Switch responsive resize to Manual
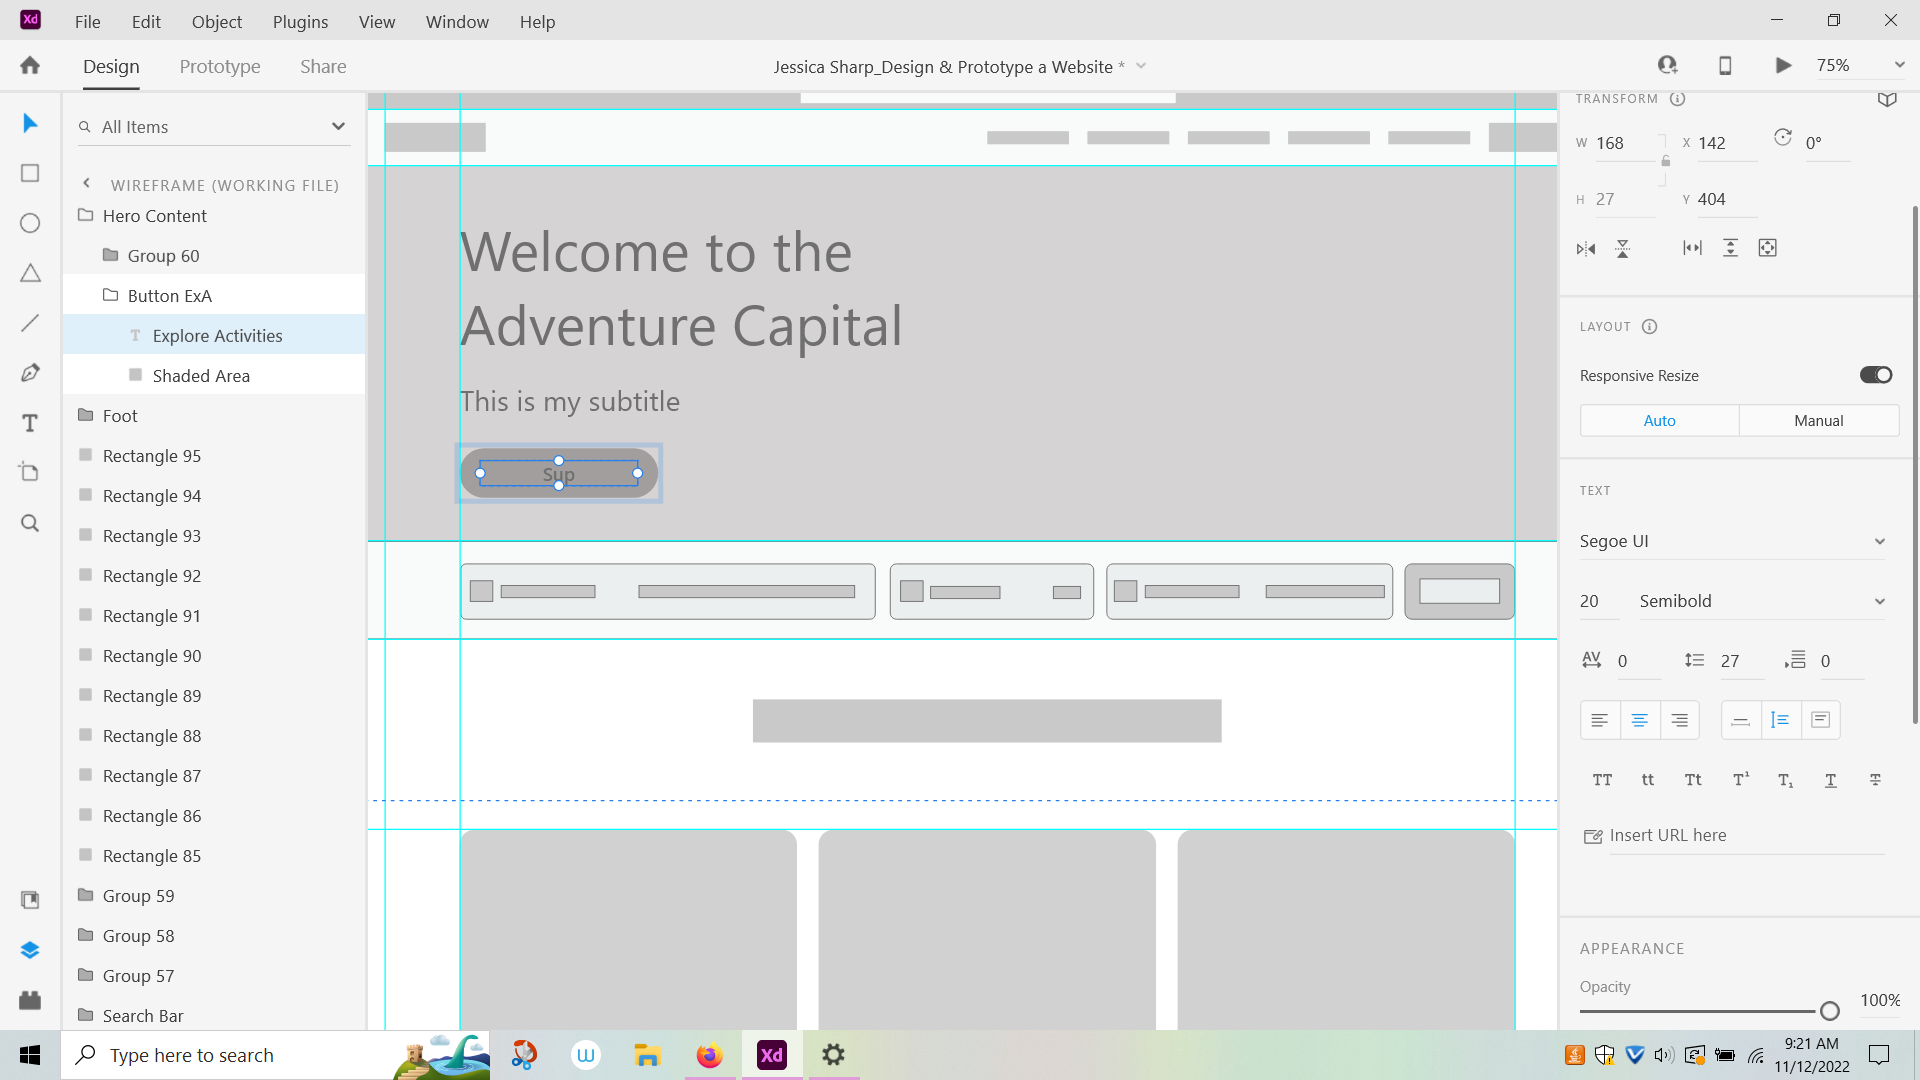 (1819, 420)
